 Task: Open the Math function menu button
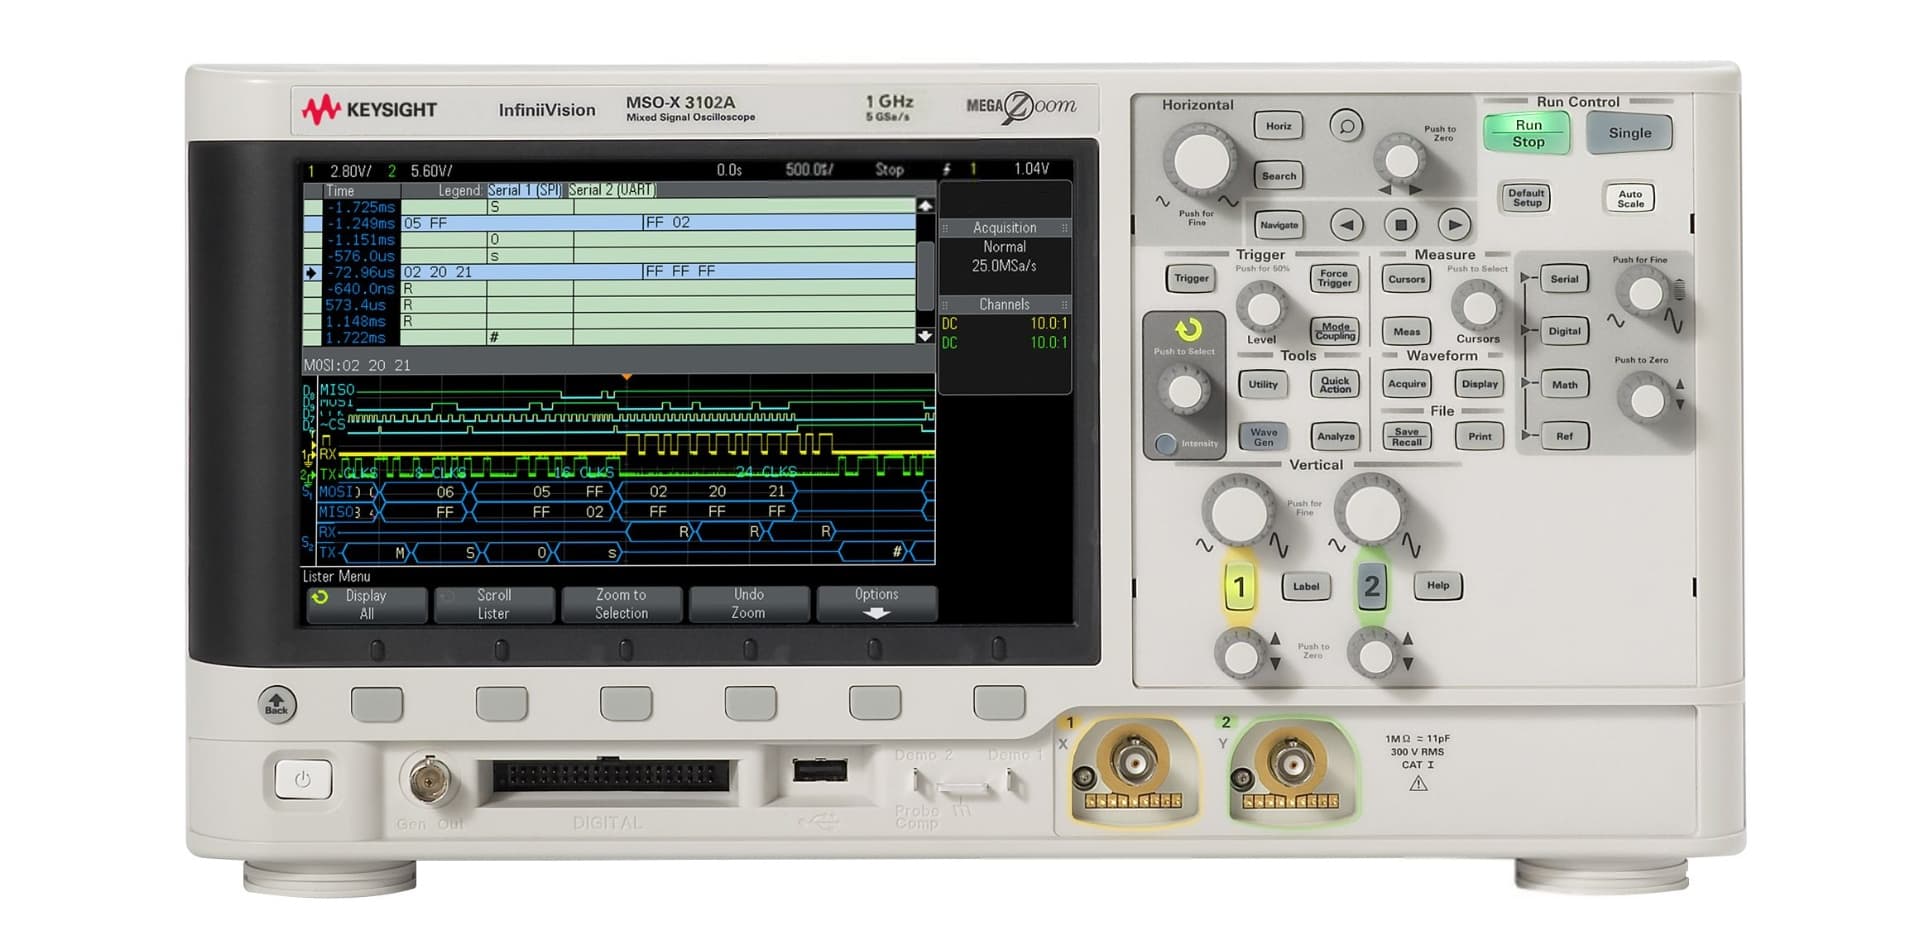1563,385
